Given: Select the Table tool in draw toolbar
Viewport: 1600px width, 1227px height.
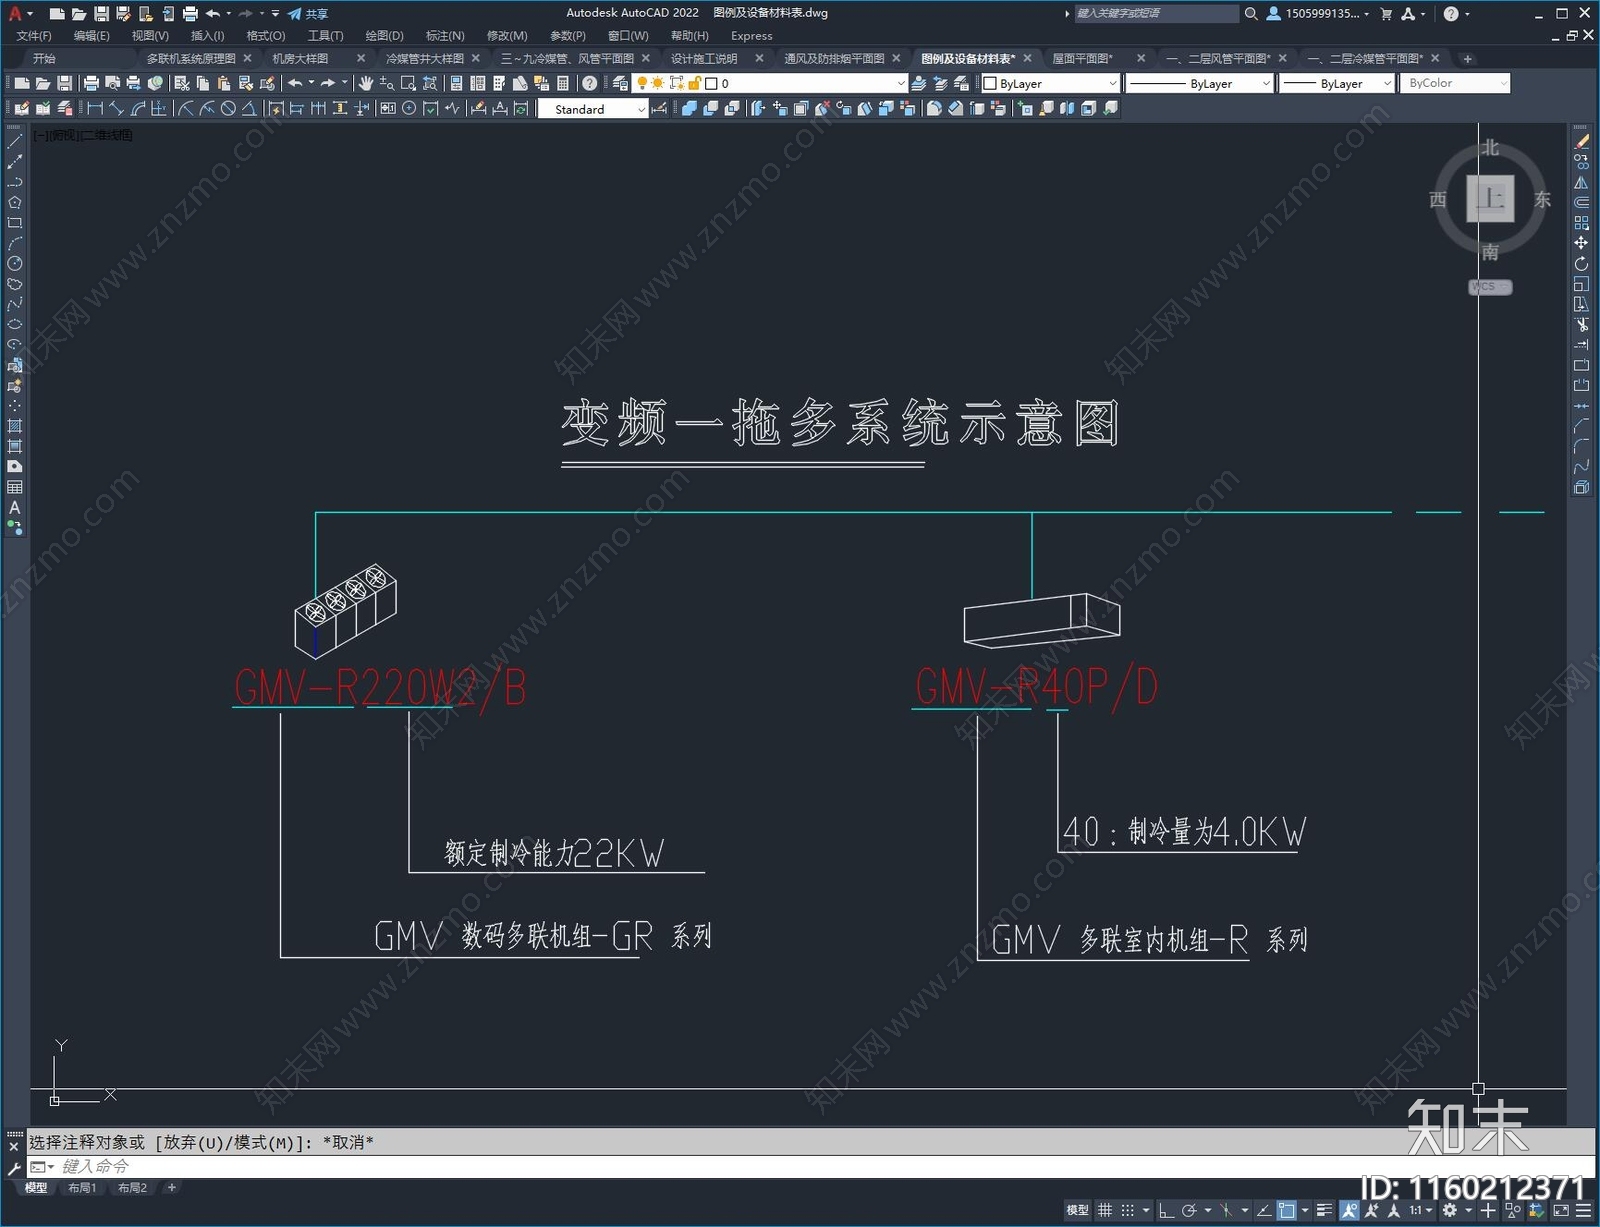Looking at the screenshot, I should pyautogui.click(x=15, y=487).
